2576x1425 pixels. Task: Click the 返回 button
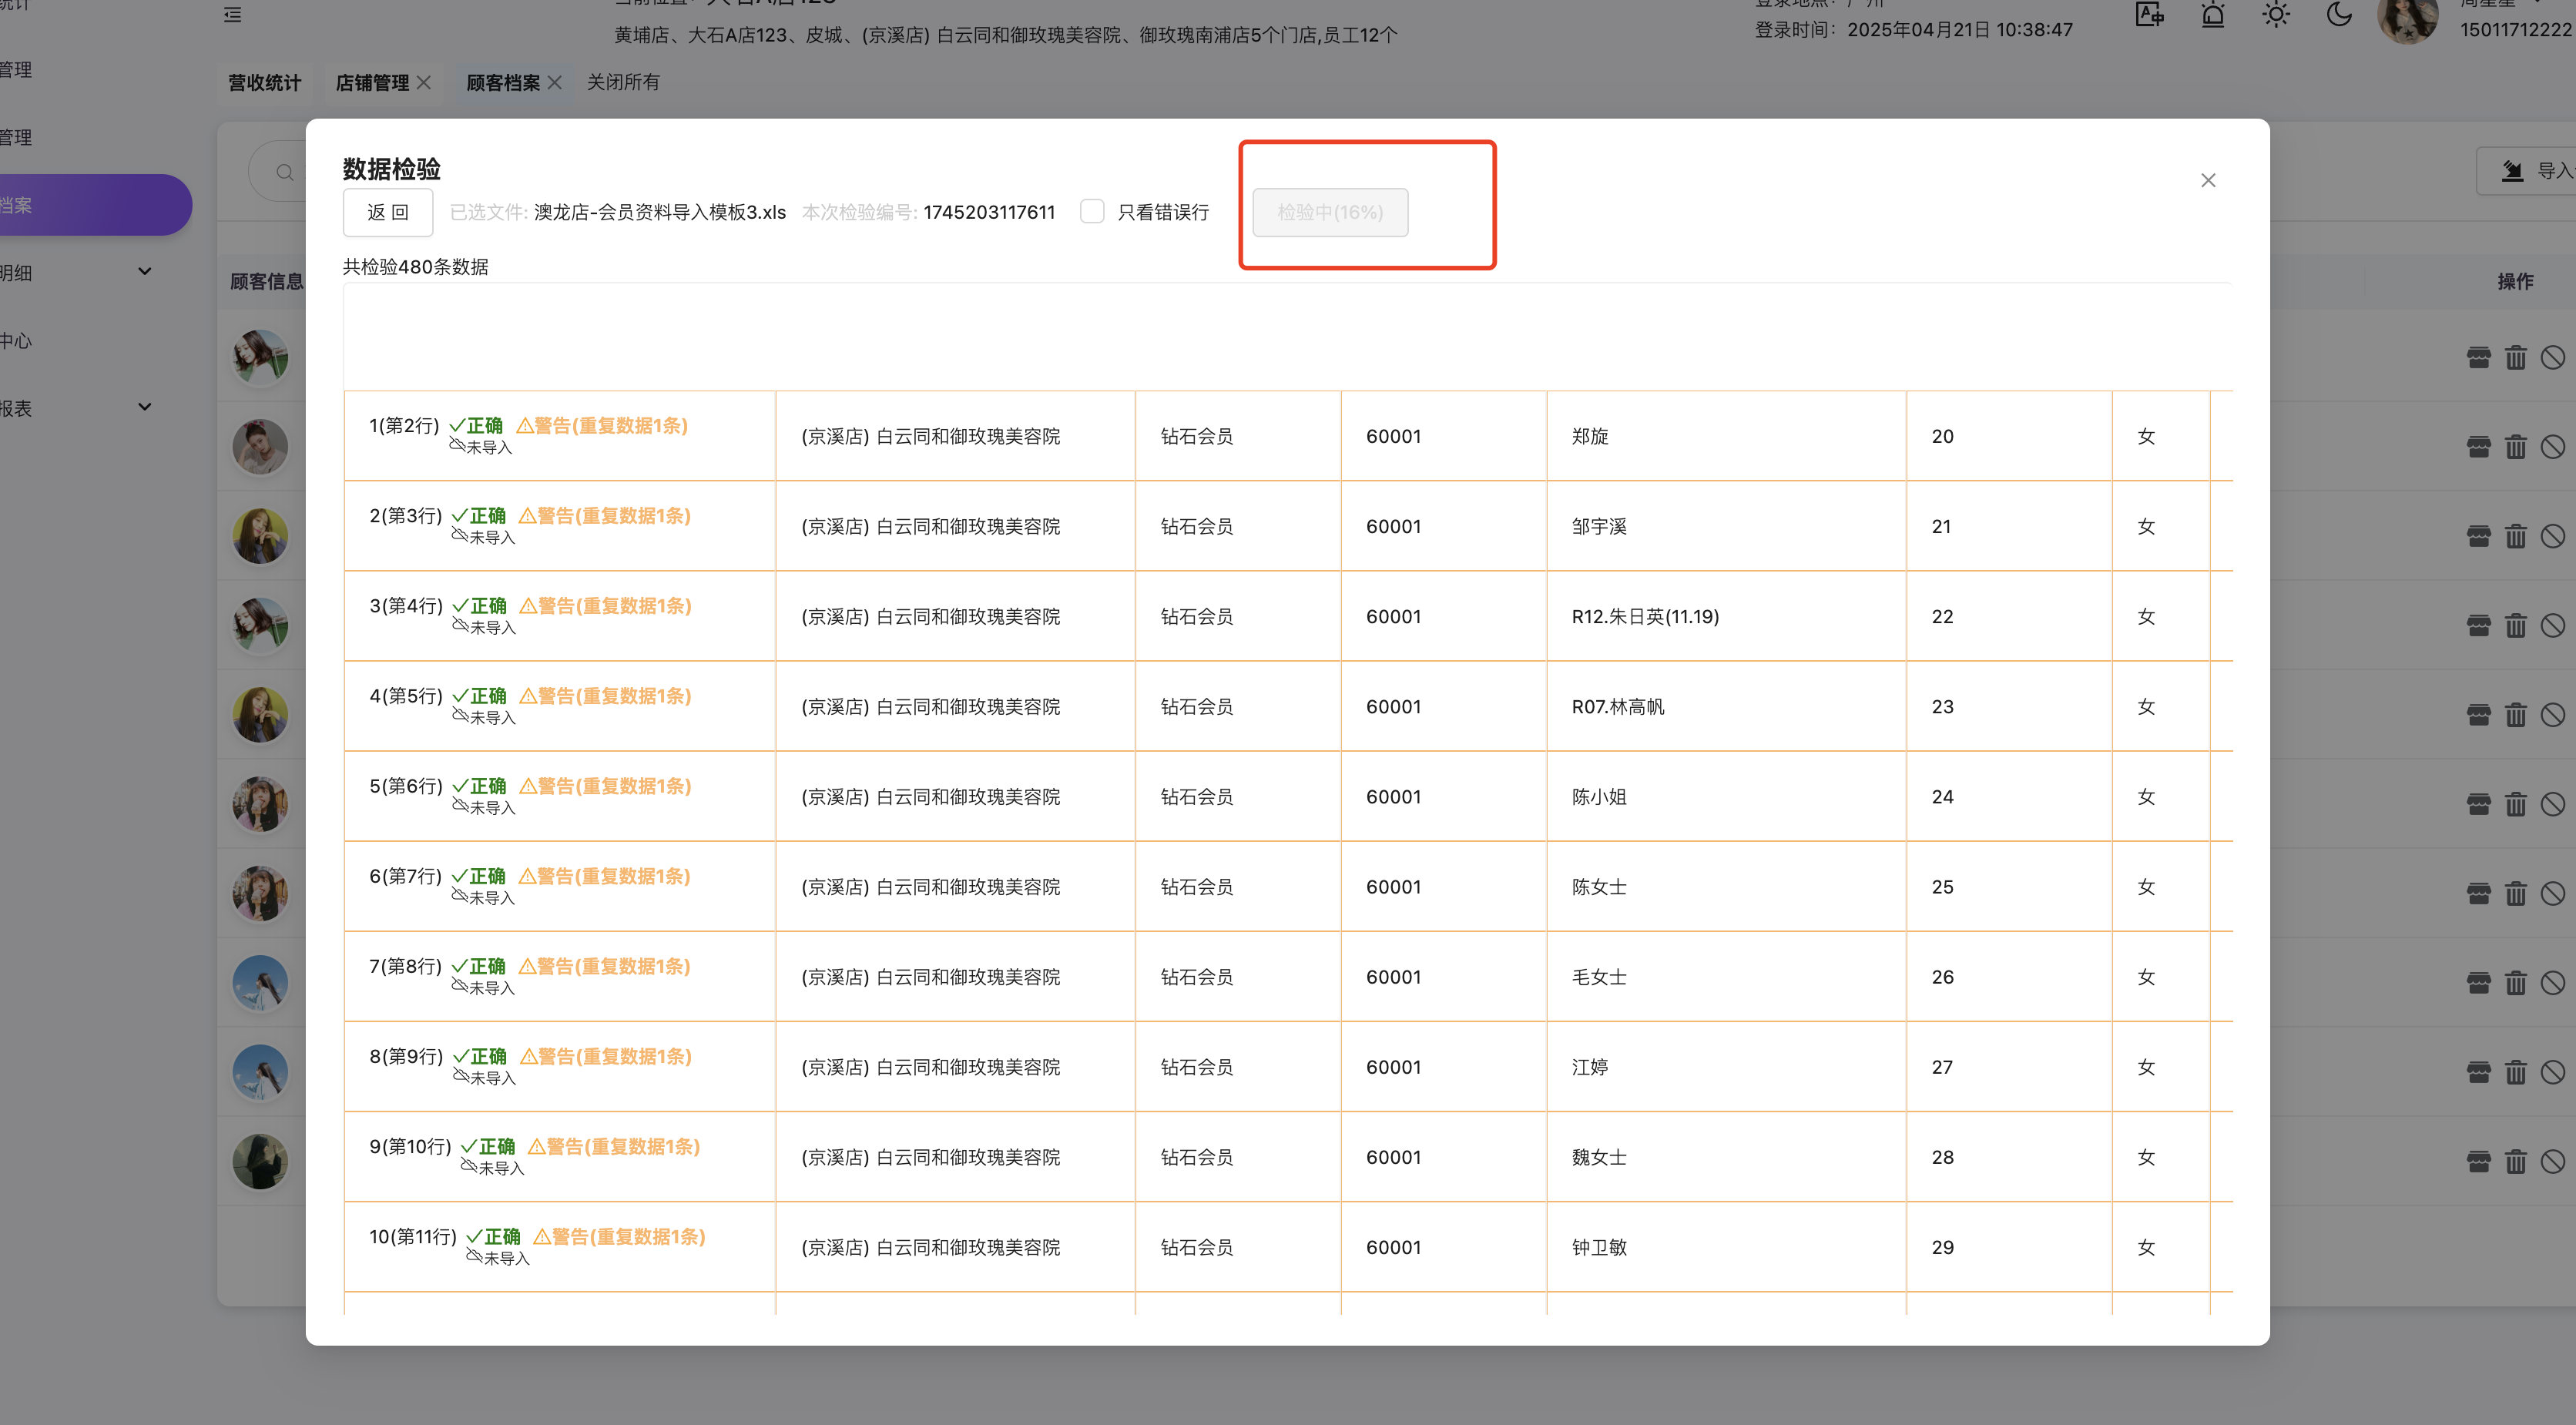tap(388, 212)
